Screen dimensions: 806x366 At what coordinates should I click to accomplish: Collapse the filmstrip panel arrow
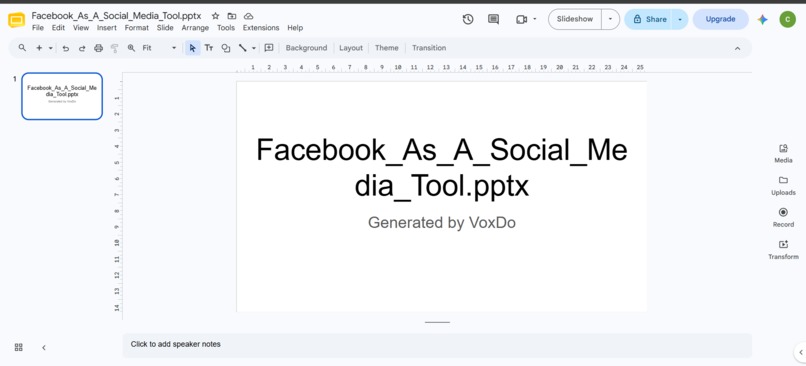44,347
